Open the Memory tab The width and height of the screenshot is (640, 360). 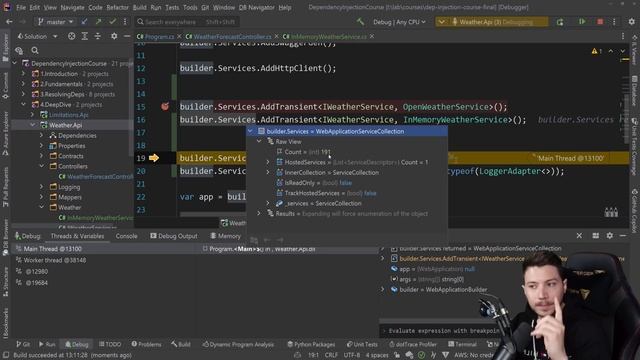point(225,236)
